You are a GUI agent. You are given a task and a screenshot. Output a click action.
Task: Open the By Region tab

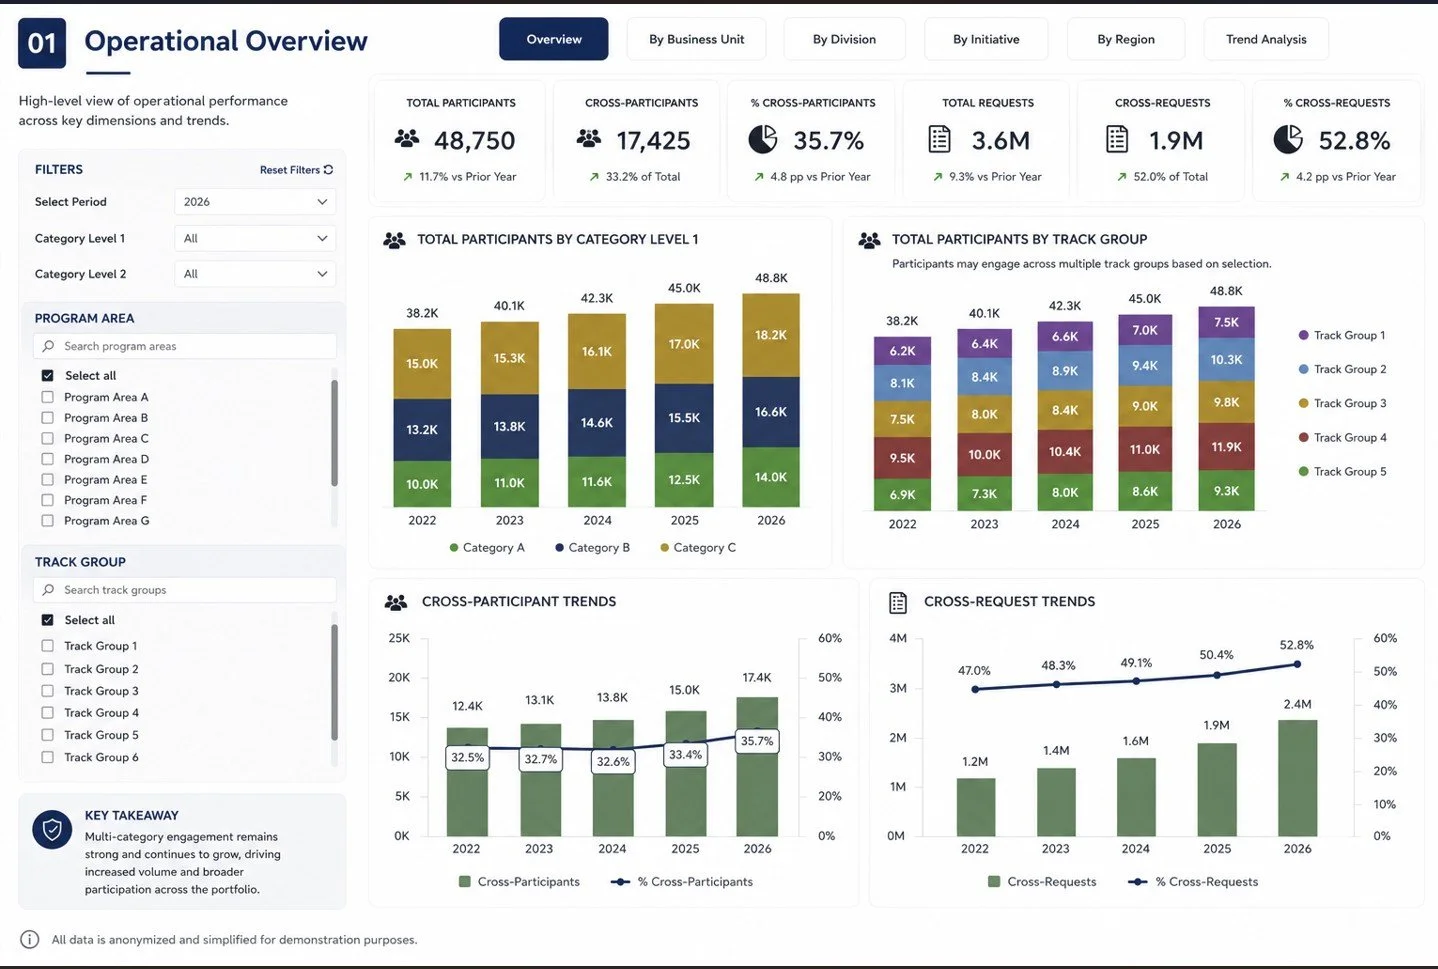[1126, 39]
